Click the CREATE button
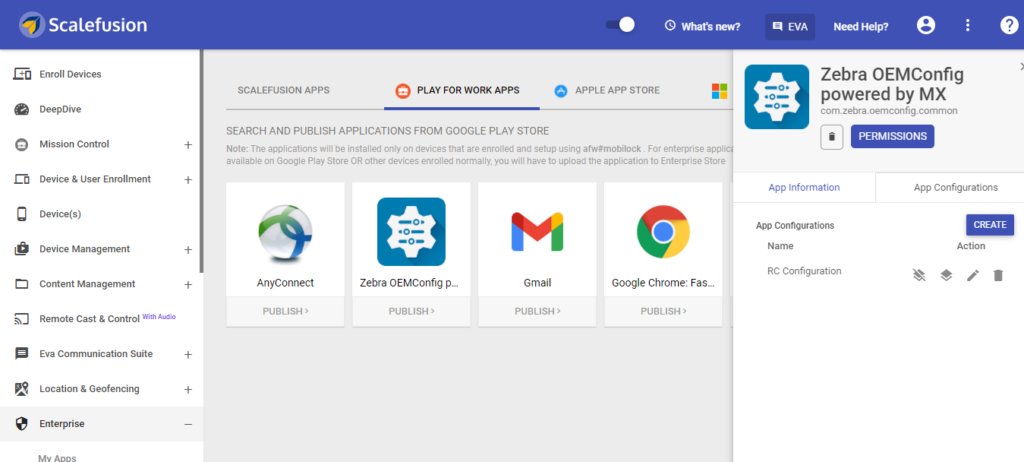This screenshot has height=462, width=1024. pyautogui.click(x=989, y=224)
